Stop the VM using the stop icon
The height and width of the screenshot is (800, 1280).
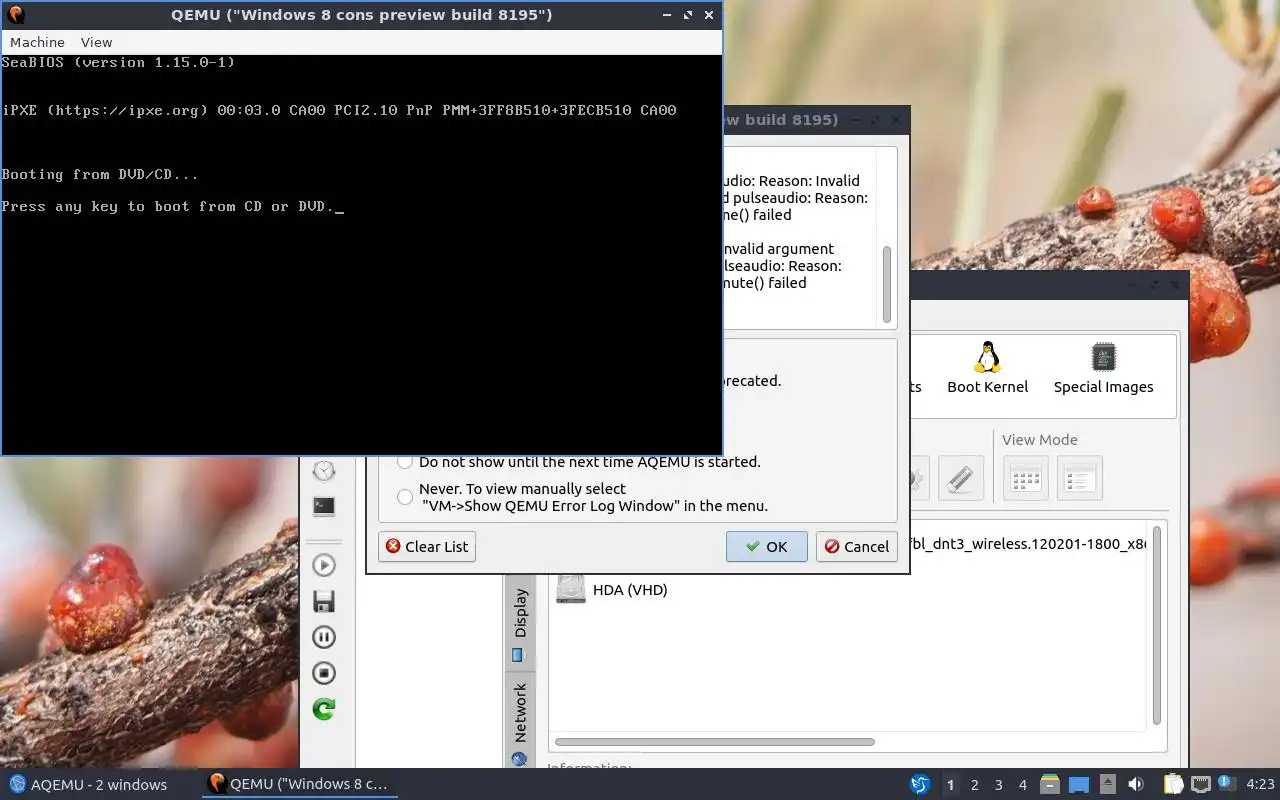(324, 673)
